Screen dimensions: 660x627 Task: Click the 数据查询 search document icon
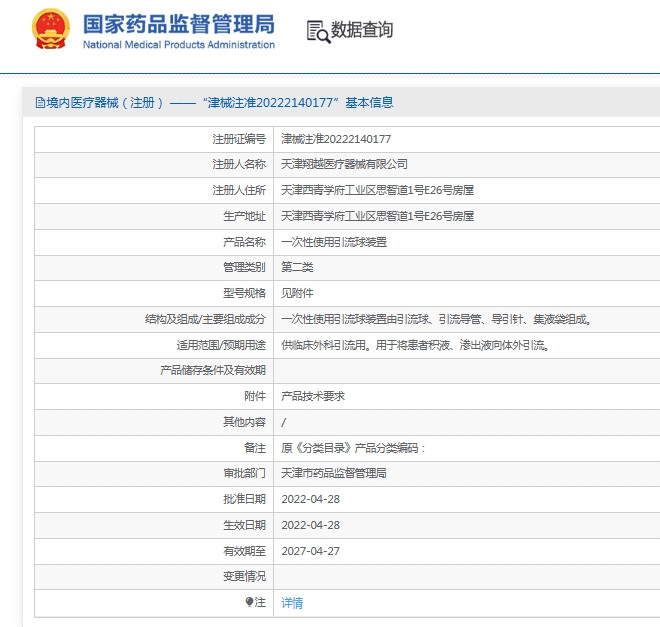pos(318,32)
